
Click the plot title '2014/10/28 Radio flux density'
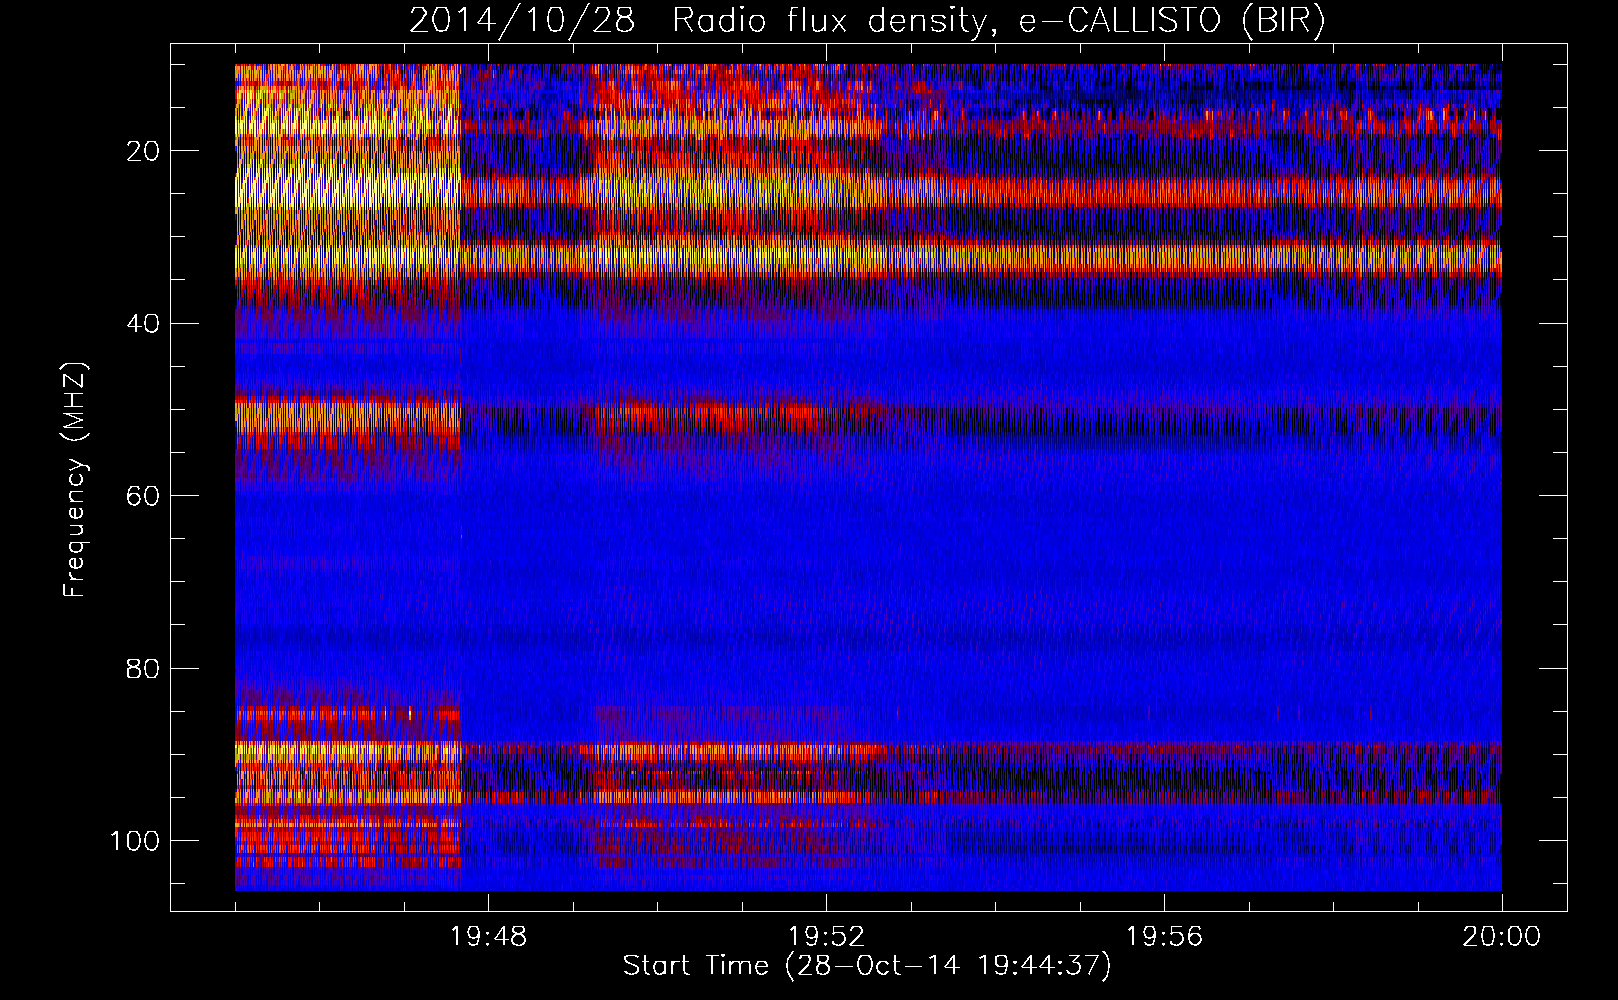coord(867,22)
